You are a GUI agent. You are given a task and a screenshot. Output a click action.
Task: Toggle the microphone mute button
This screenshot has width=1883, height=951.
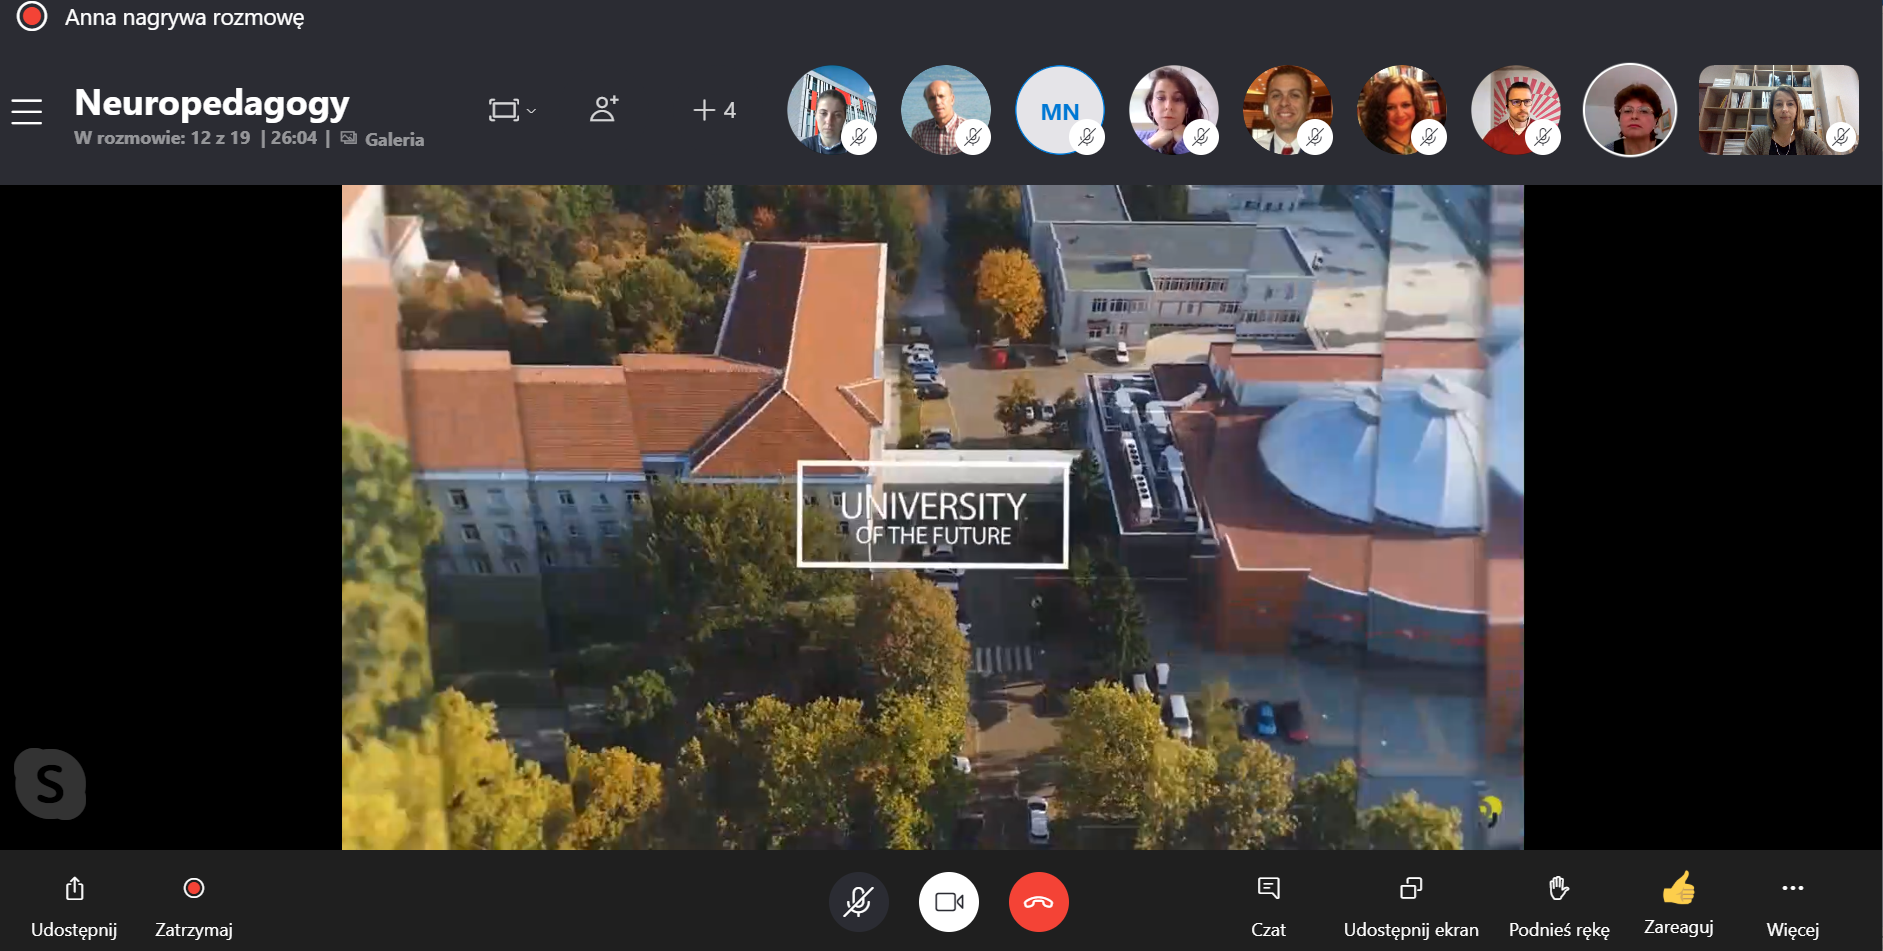click(x=858, y=902)
